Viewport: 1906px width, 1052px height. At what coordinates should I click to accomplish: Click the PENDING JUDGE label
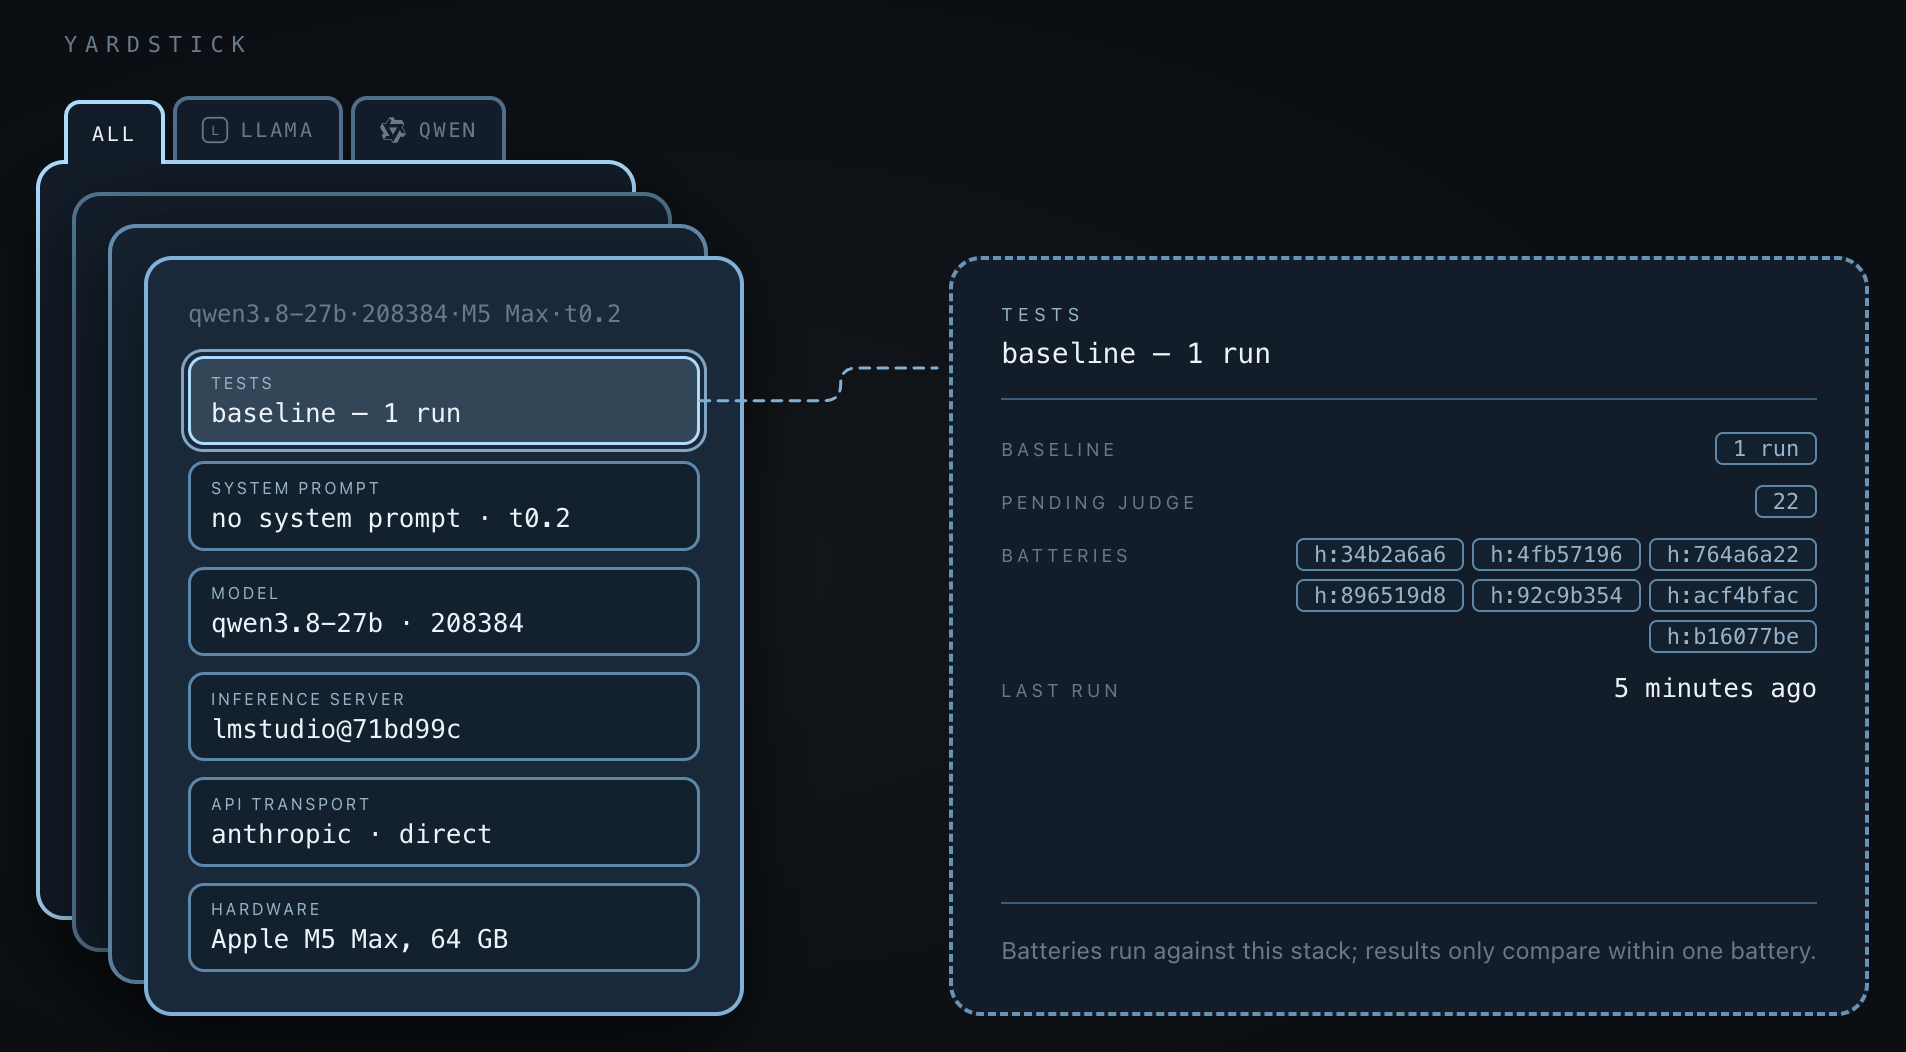coord(1098,503)
